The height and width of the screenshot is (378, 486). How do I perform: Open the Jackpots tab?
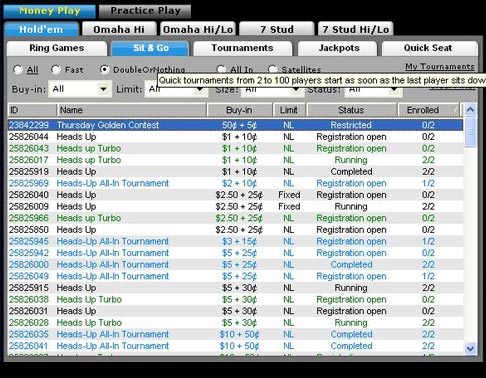tap(338, 48)
